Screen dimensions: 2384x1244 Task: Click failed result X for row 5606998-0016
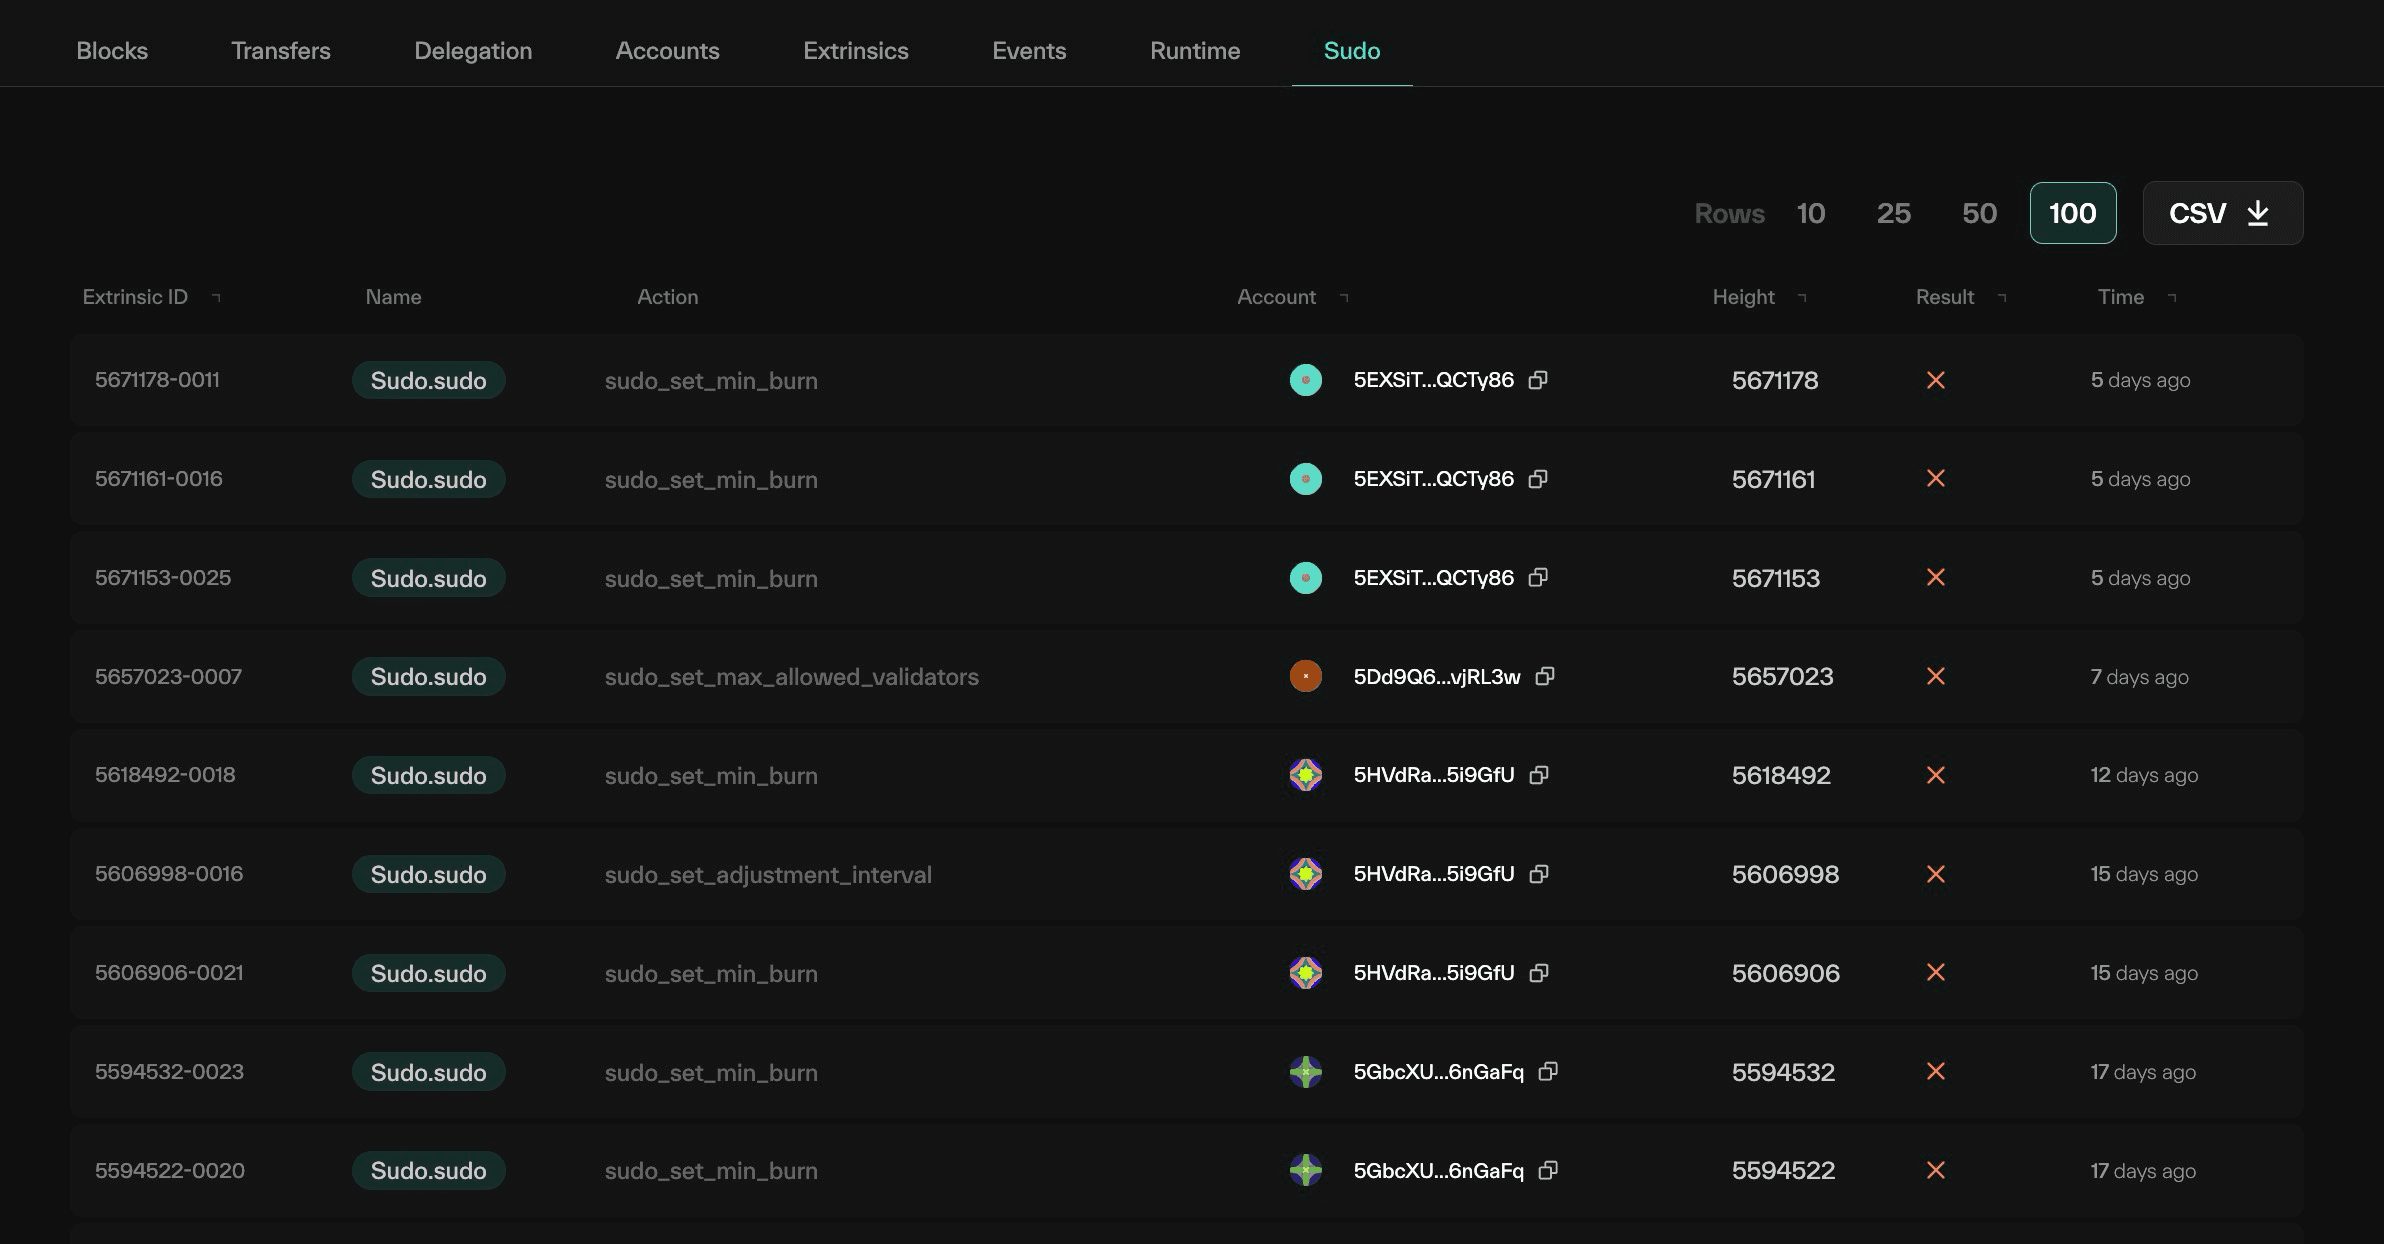[1936, 874]
